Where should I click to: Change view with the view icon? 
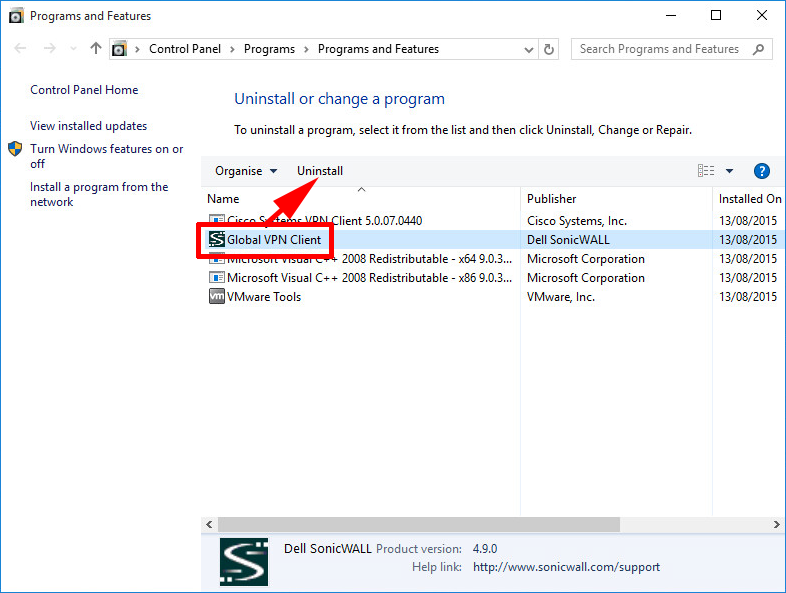coord(706,171)
